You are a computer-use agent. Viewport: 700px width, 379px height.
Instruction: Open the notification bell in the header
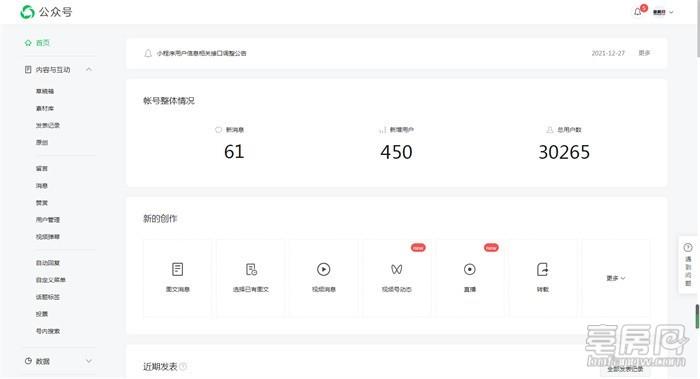point(638,12)
